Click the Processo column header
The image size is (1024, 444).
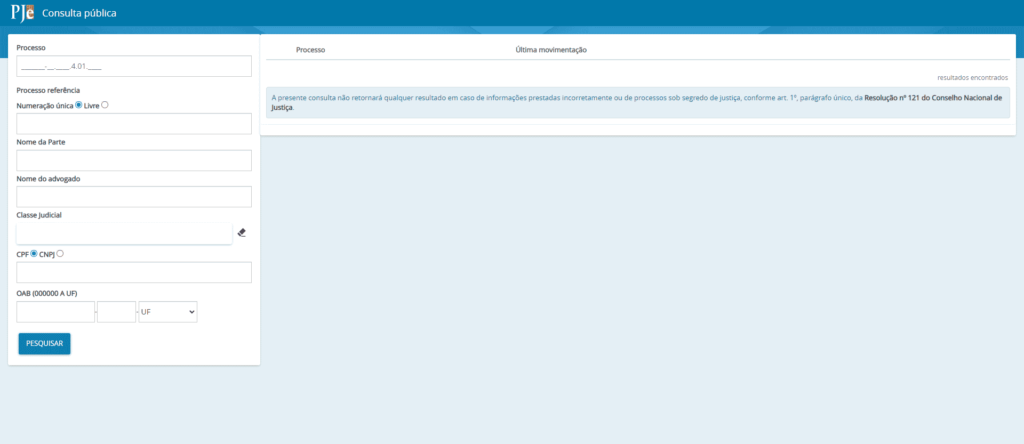(310, 49)
